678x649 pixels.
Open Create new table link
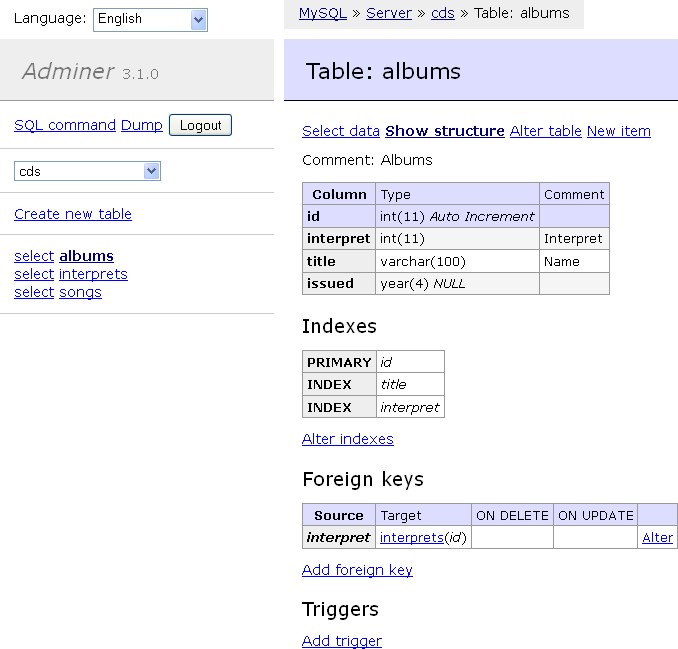coord(73,214)
